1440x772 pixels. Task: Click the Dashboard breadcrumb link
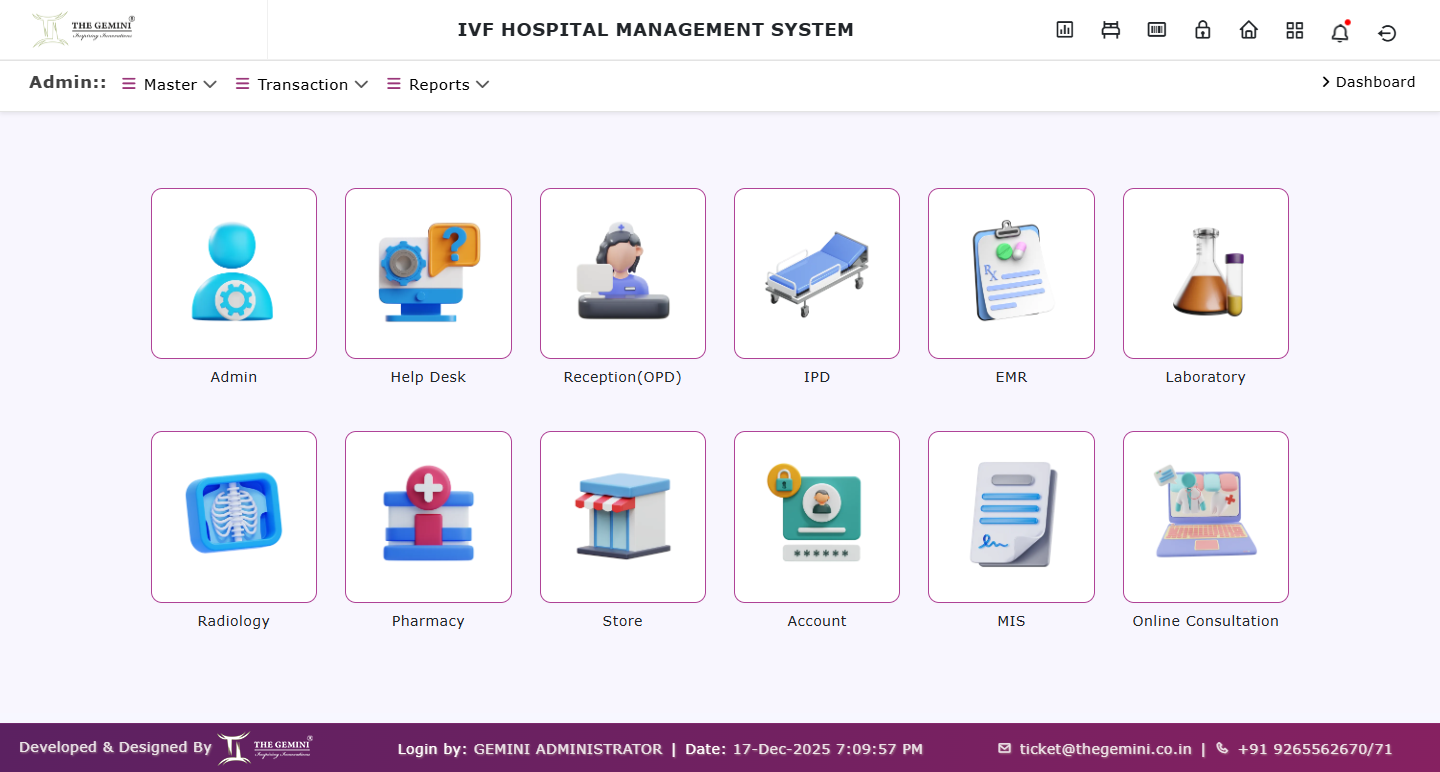(1374, 82)
